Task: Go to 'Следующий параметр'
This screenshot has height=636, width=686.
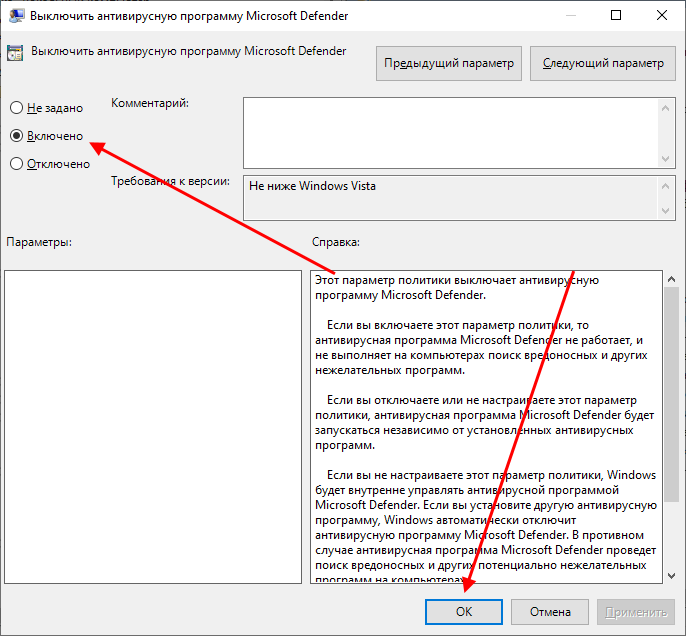Action: coord(602,63)
